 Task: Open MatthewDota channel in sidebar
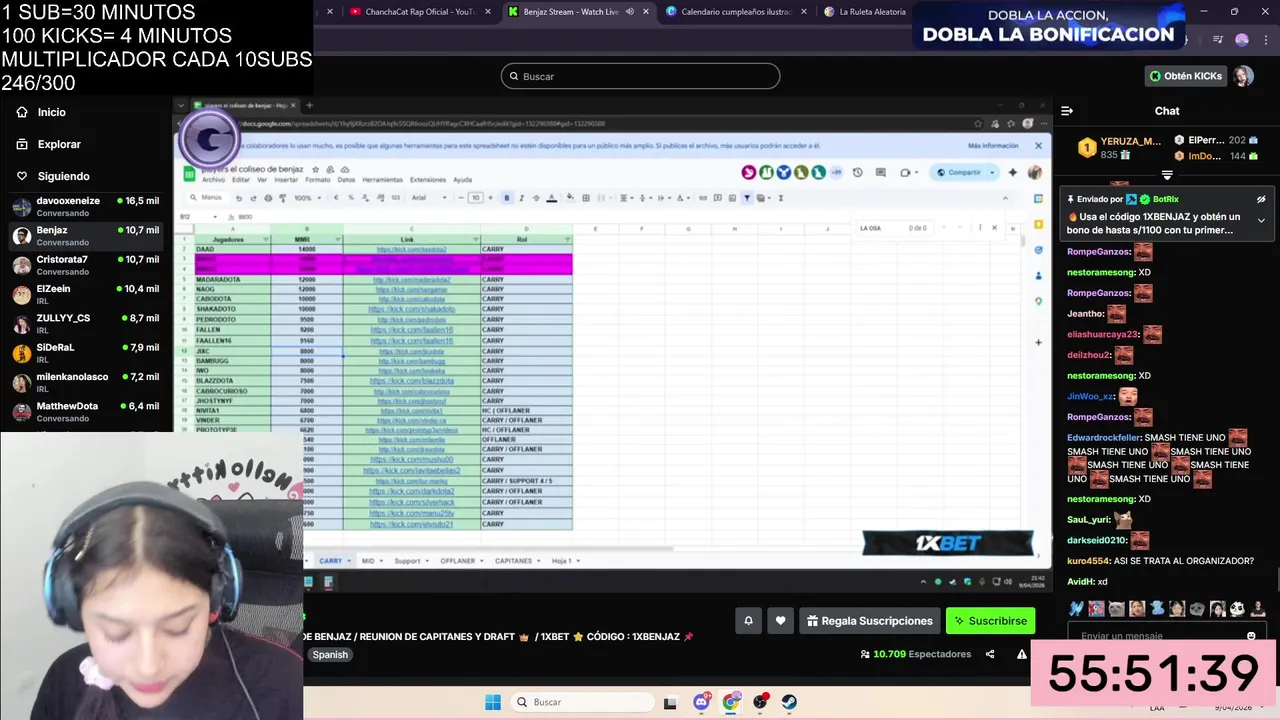point(85,412)
